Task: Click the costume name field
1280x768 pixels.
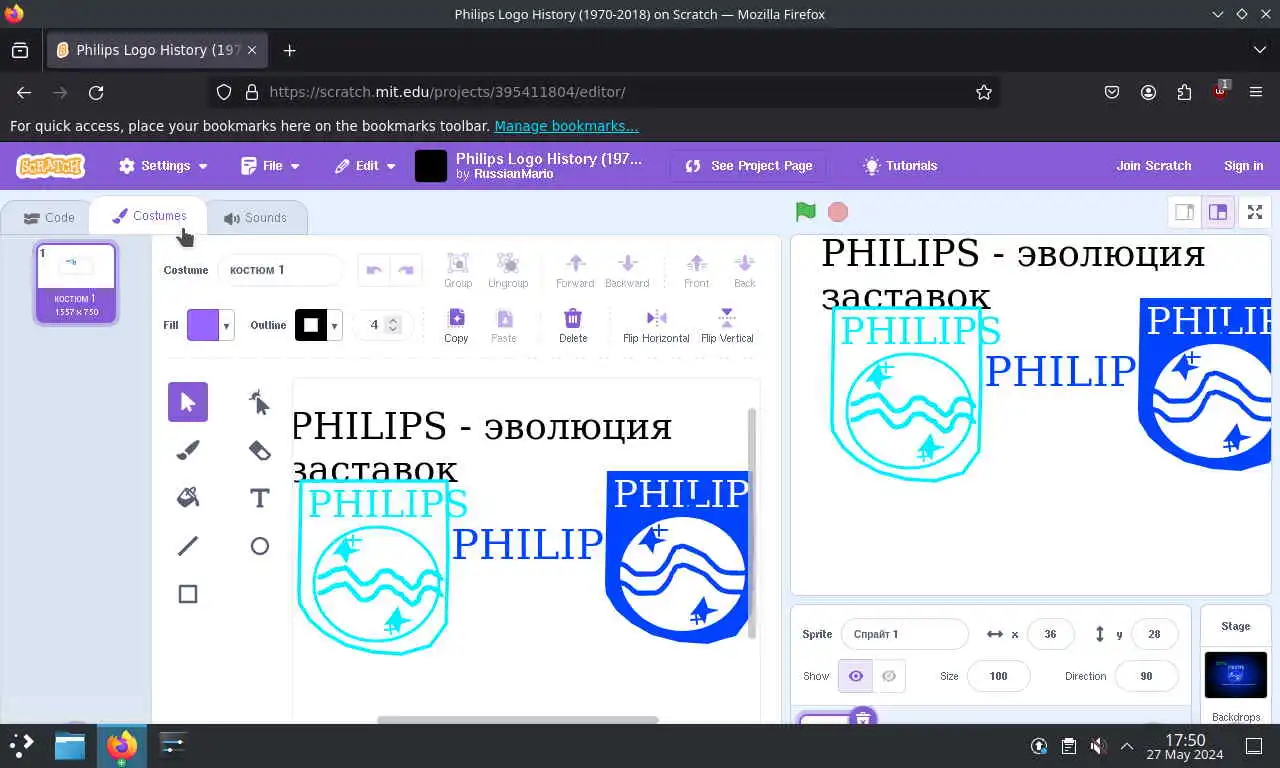Action: [280, 270]
